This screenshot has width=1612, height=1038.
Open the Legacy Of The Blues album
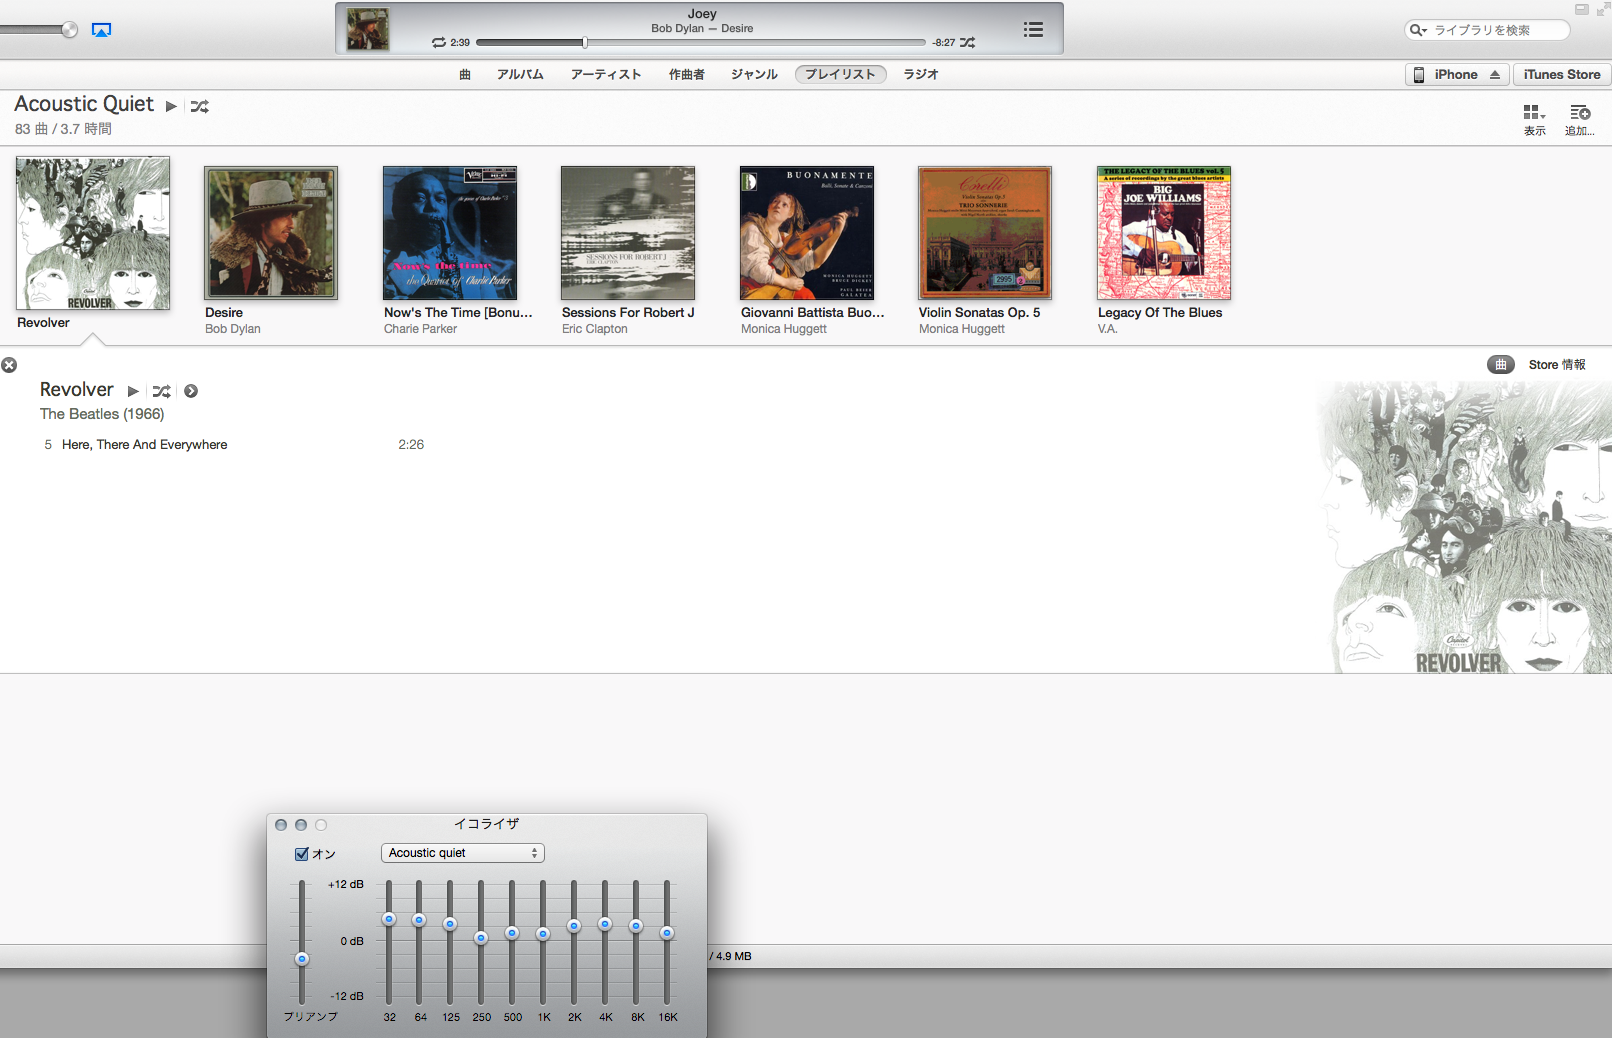(x=1164, y=233)
